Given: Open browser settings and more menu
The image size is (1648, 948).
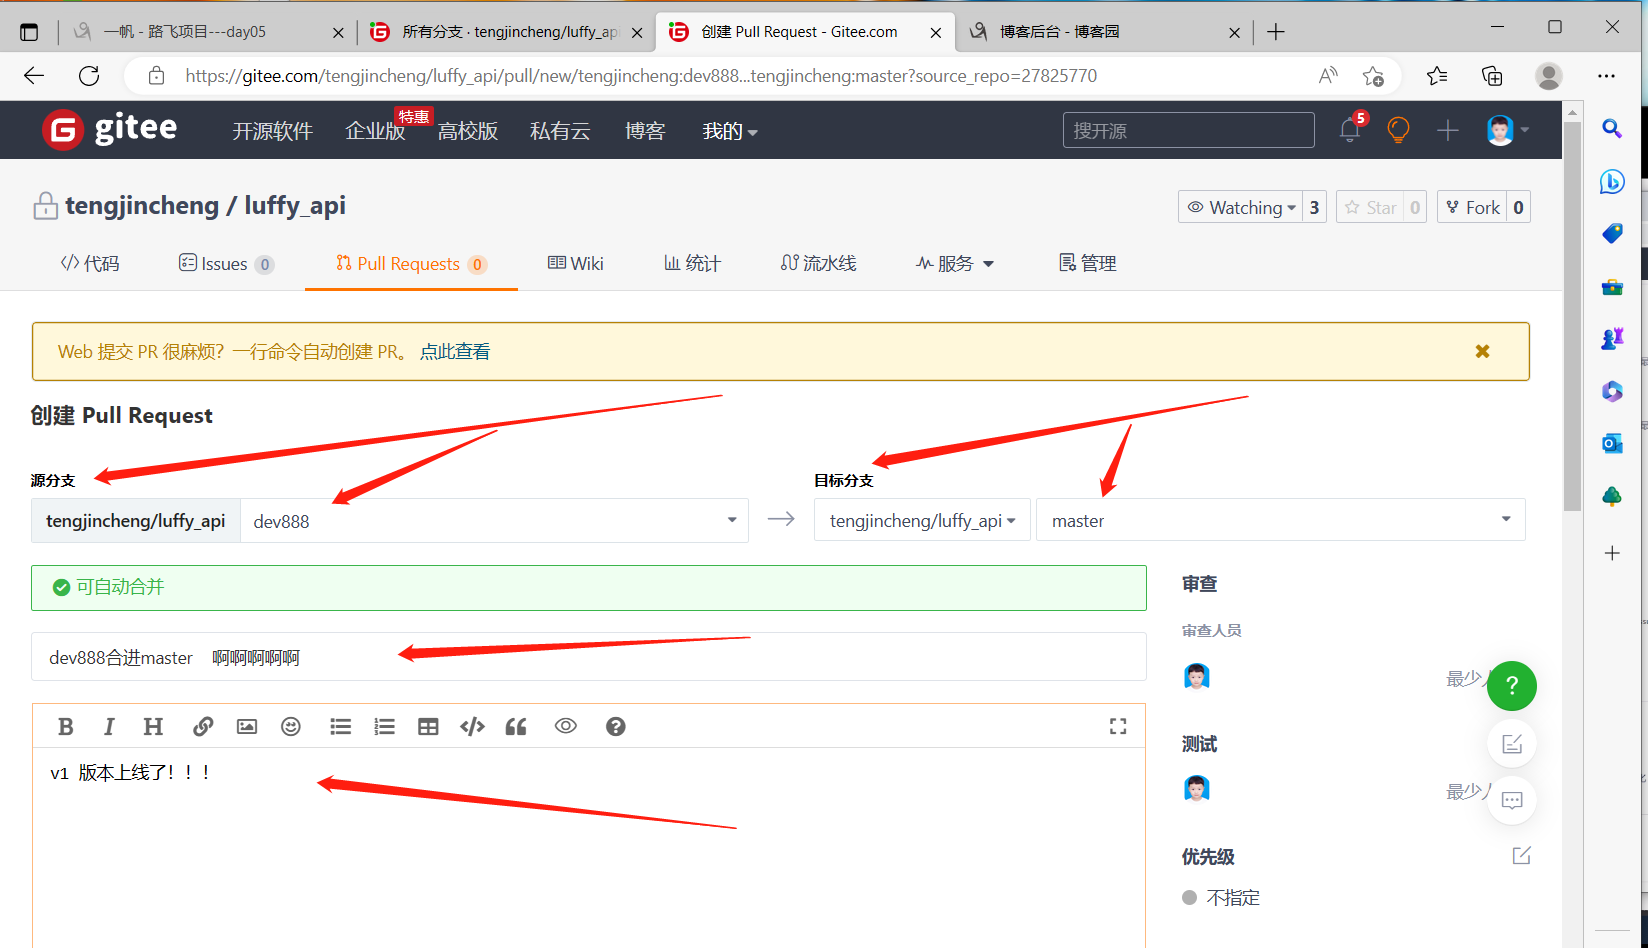Looking at the screenshot, I should pyautogui.click(x=1606, y=76).
